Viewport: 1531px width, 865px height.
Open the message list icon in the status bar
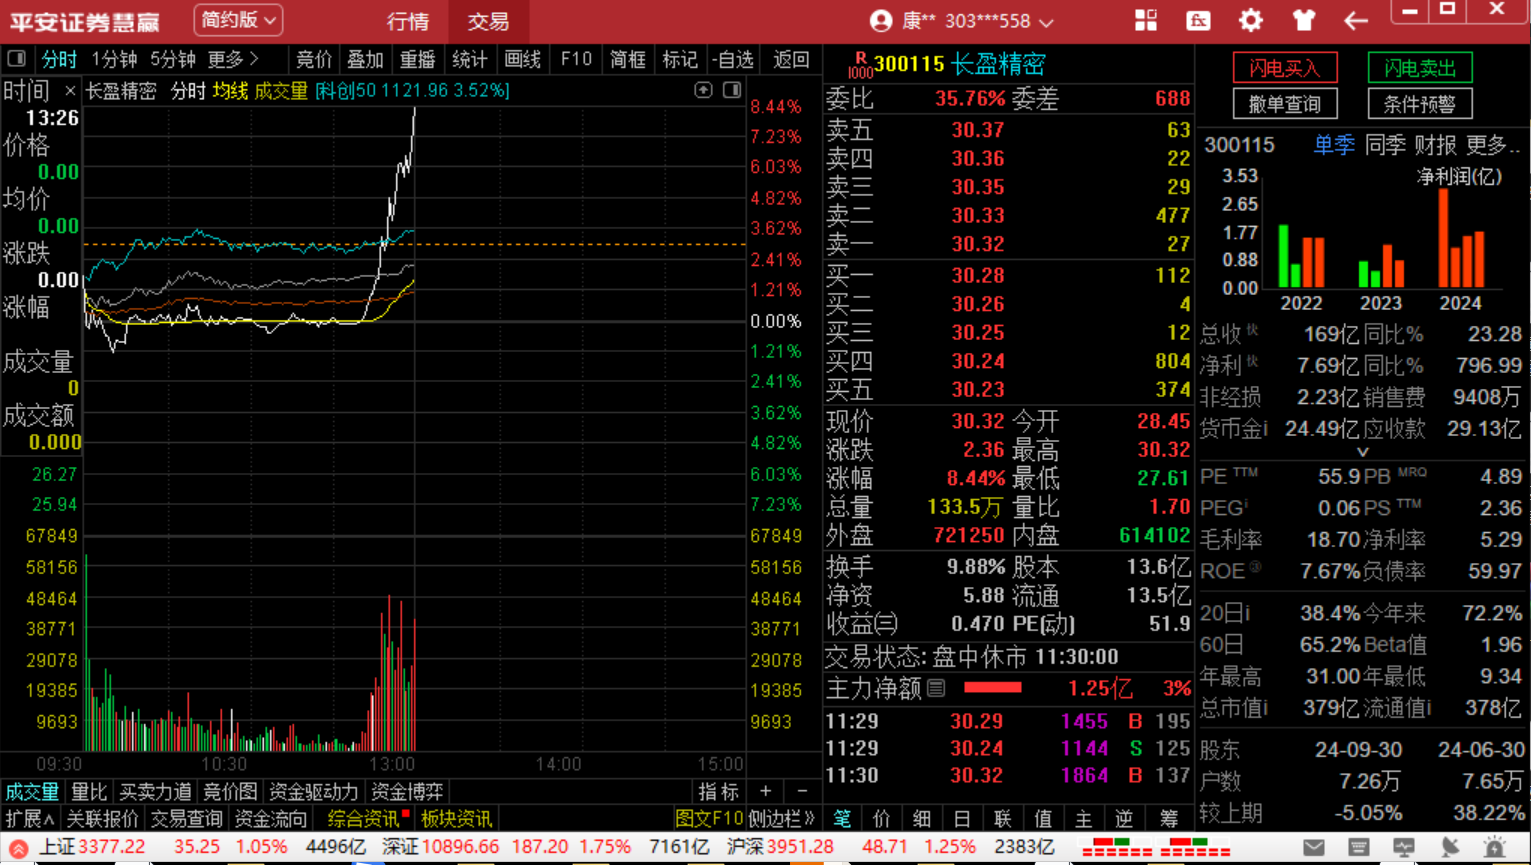click(1358, 848)
